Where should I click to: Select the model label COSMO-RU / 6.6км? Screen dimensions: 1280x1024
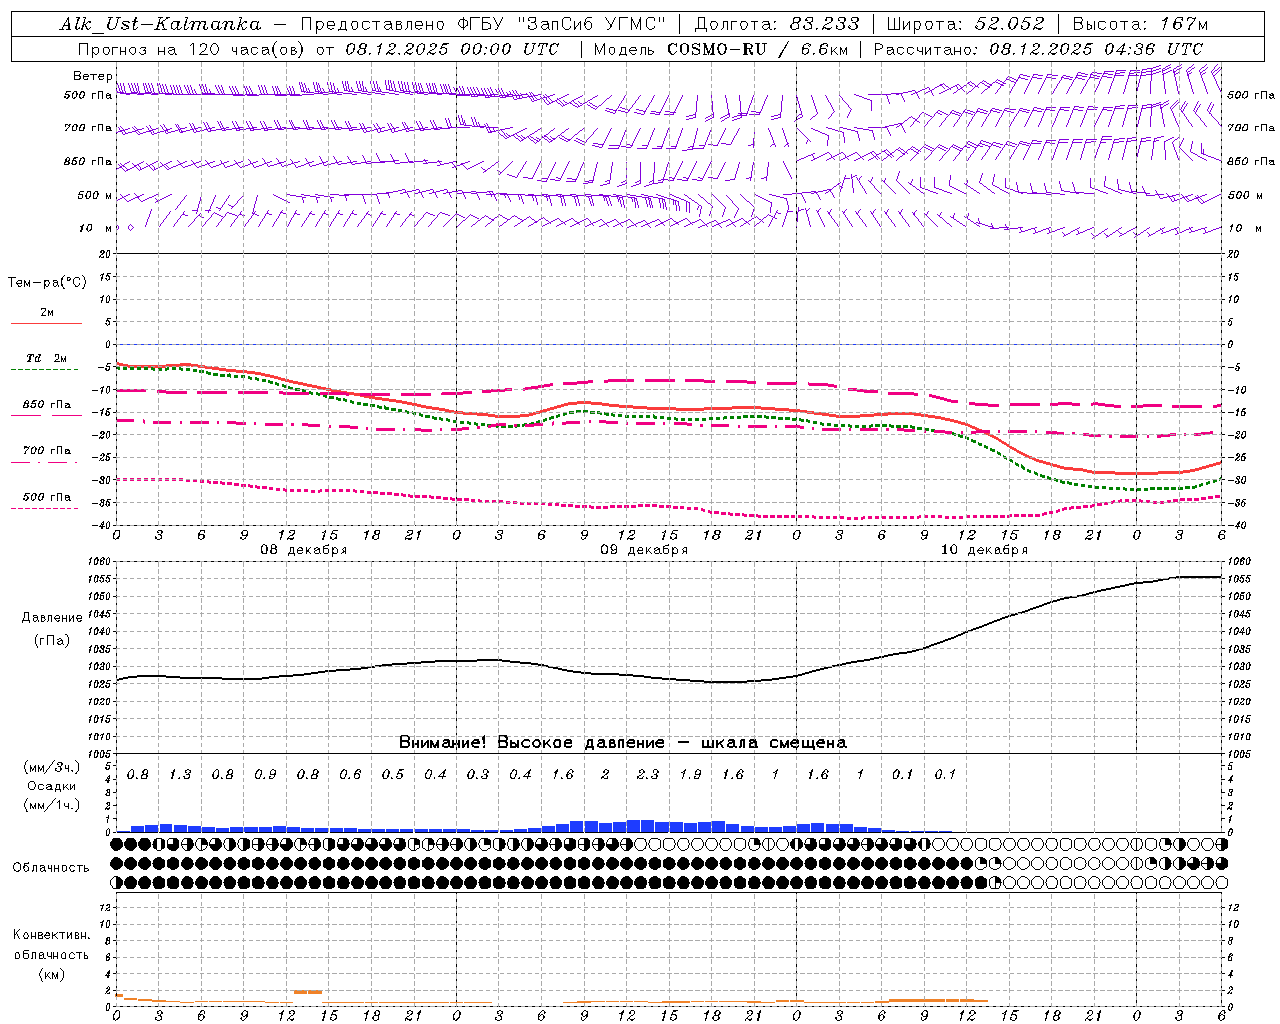point(756,48)
